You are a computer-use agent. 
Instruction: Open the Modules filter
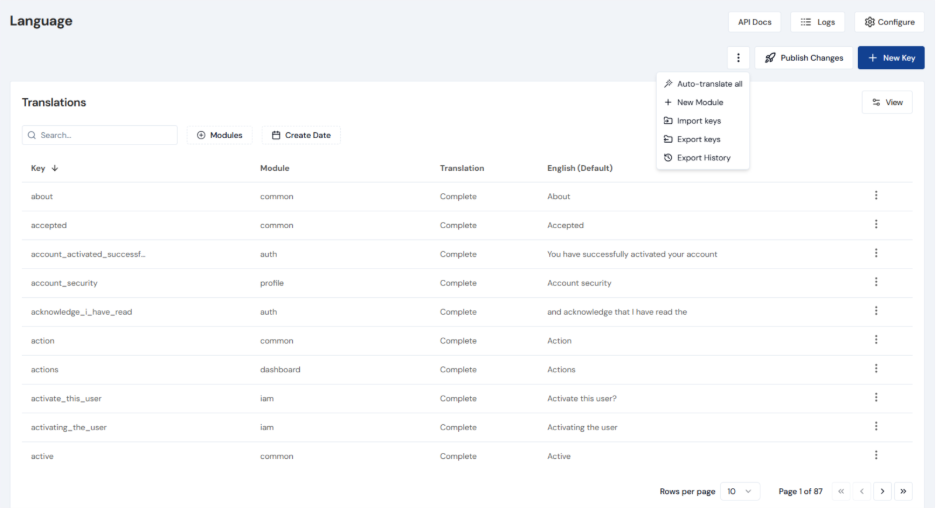[219, 135]
